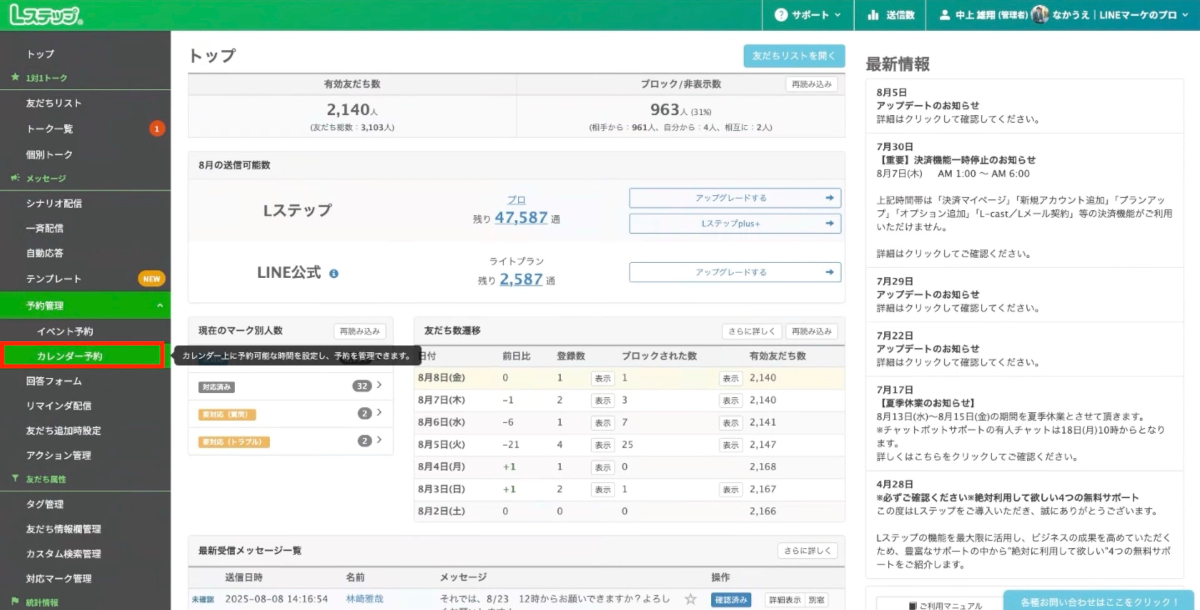Click the user profile avatar photo
The width and height of the screenshot is (1200, 610).
coord(1040,15)
